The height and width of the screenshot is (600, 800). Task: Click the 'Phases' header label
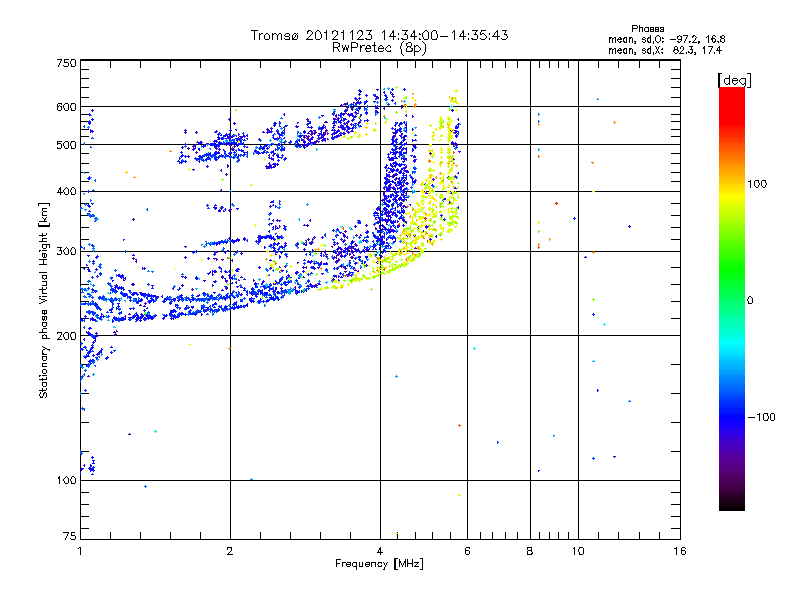[647, 29]
